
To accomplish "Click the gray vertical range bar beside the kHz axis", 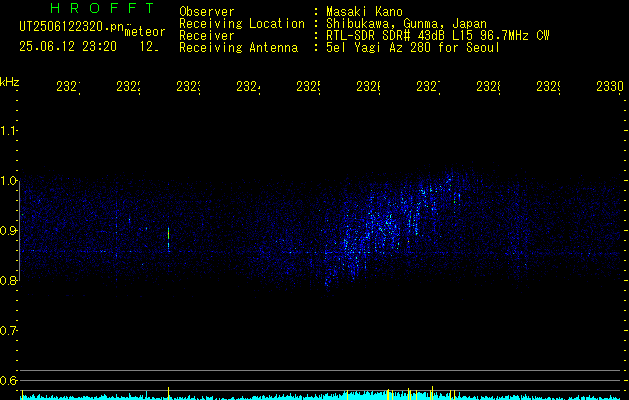I will click(x=19, y=231).
